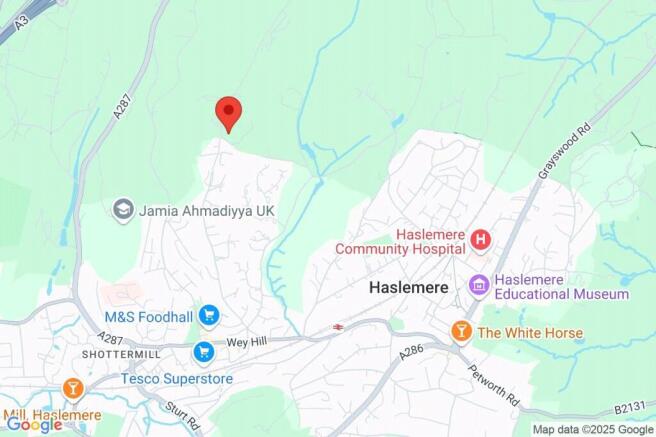Click the Shottermill area label
This screenshot has height=437, width=656.
coord(121,355)
